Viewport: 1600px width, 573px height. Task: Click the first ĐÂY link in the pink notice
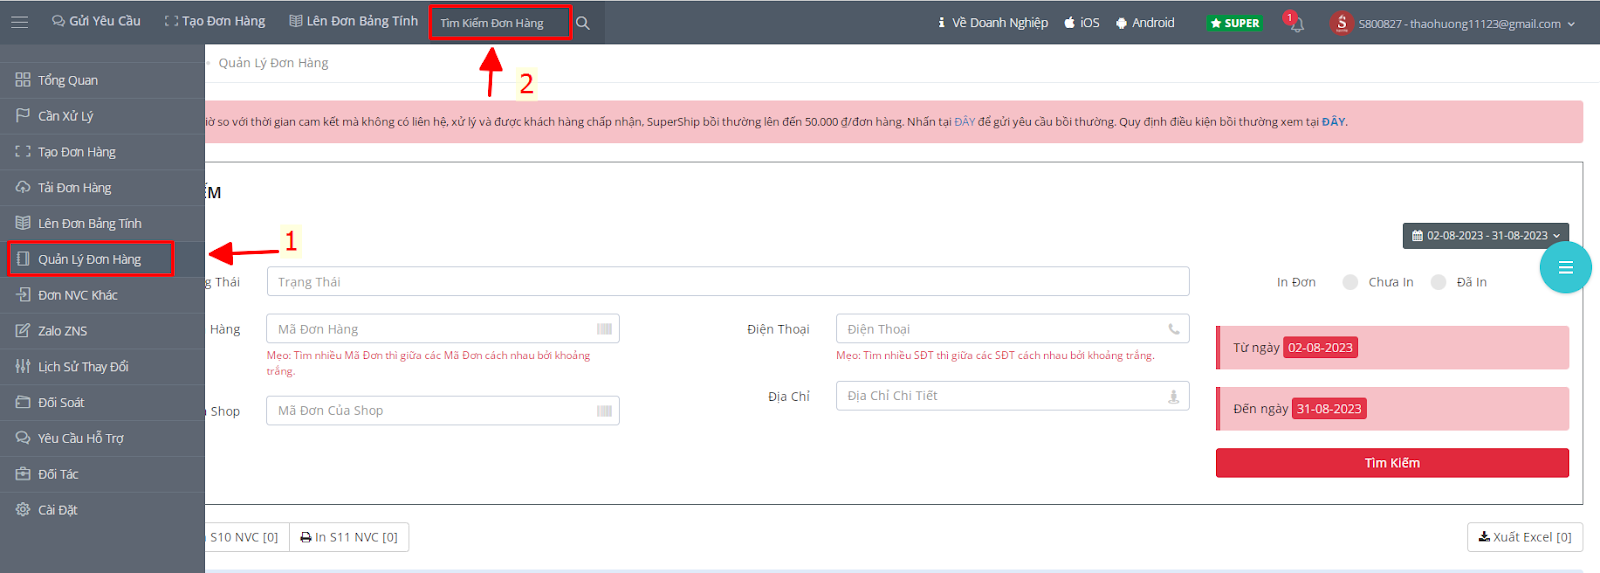point(964,122)
